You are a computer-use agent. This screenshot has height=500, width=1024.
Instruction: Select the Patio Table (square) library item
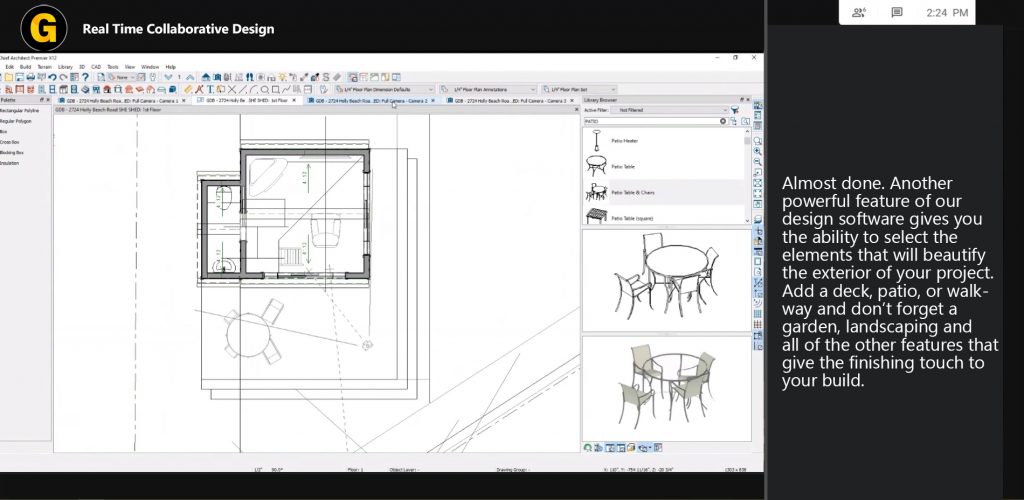[x=663, y=217]
